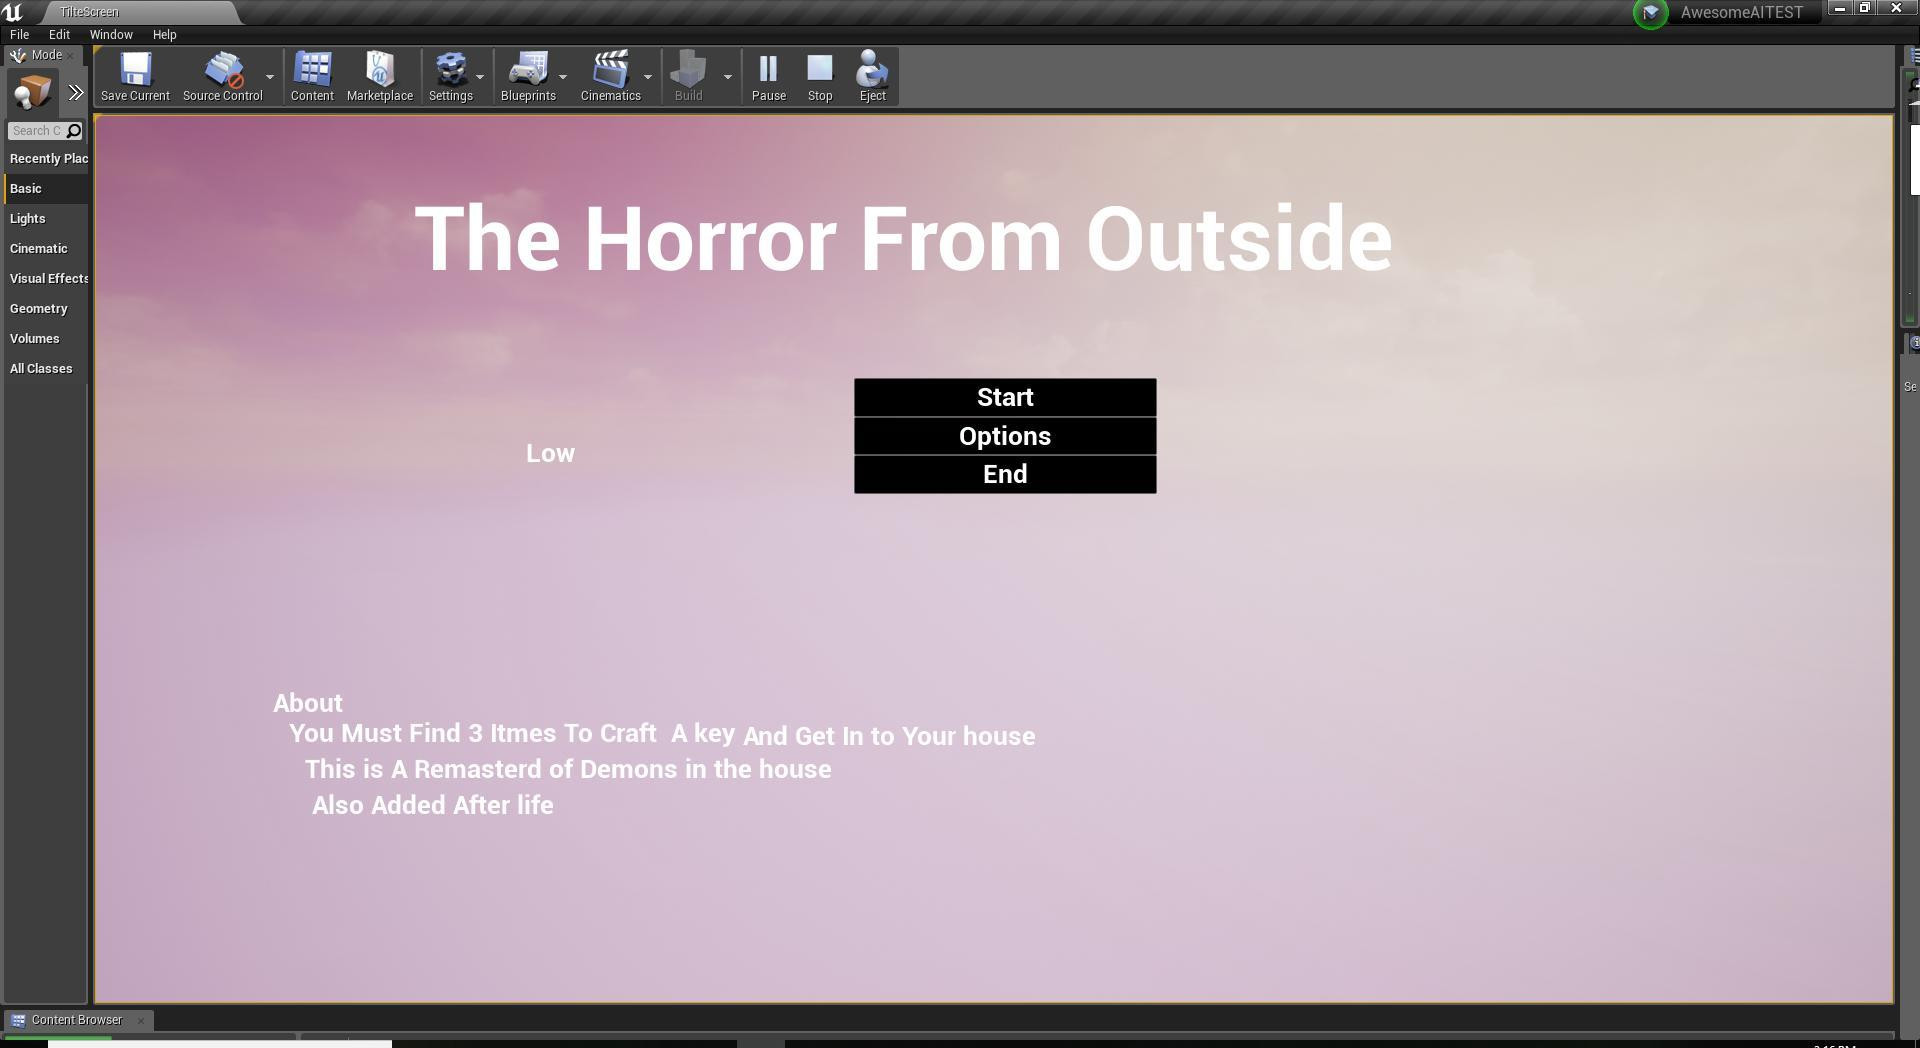The image size is (1920, 1048).
Task: Click the About heading text
Action: point(308,703)
